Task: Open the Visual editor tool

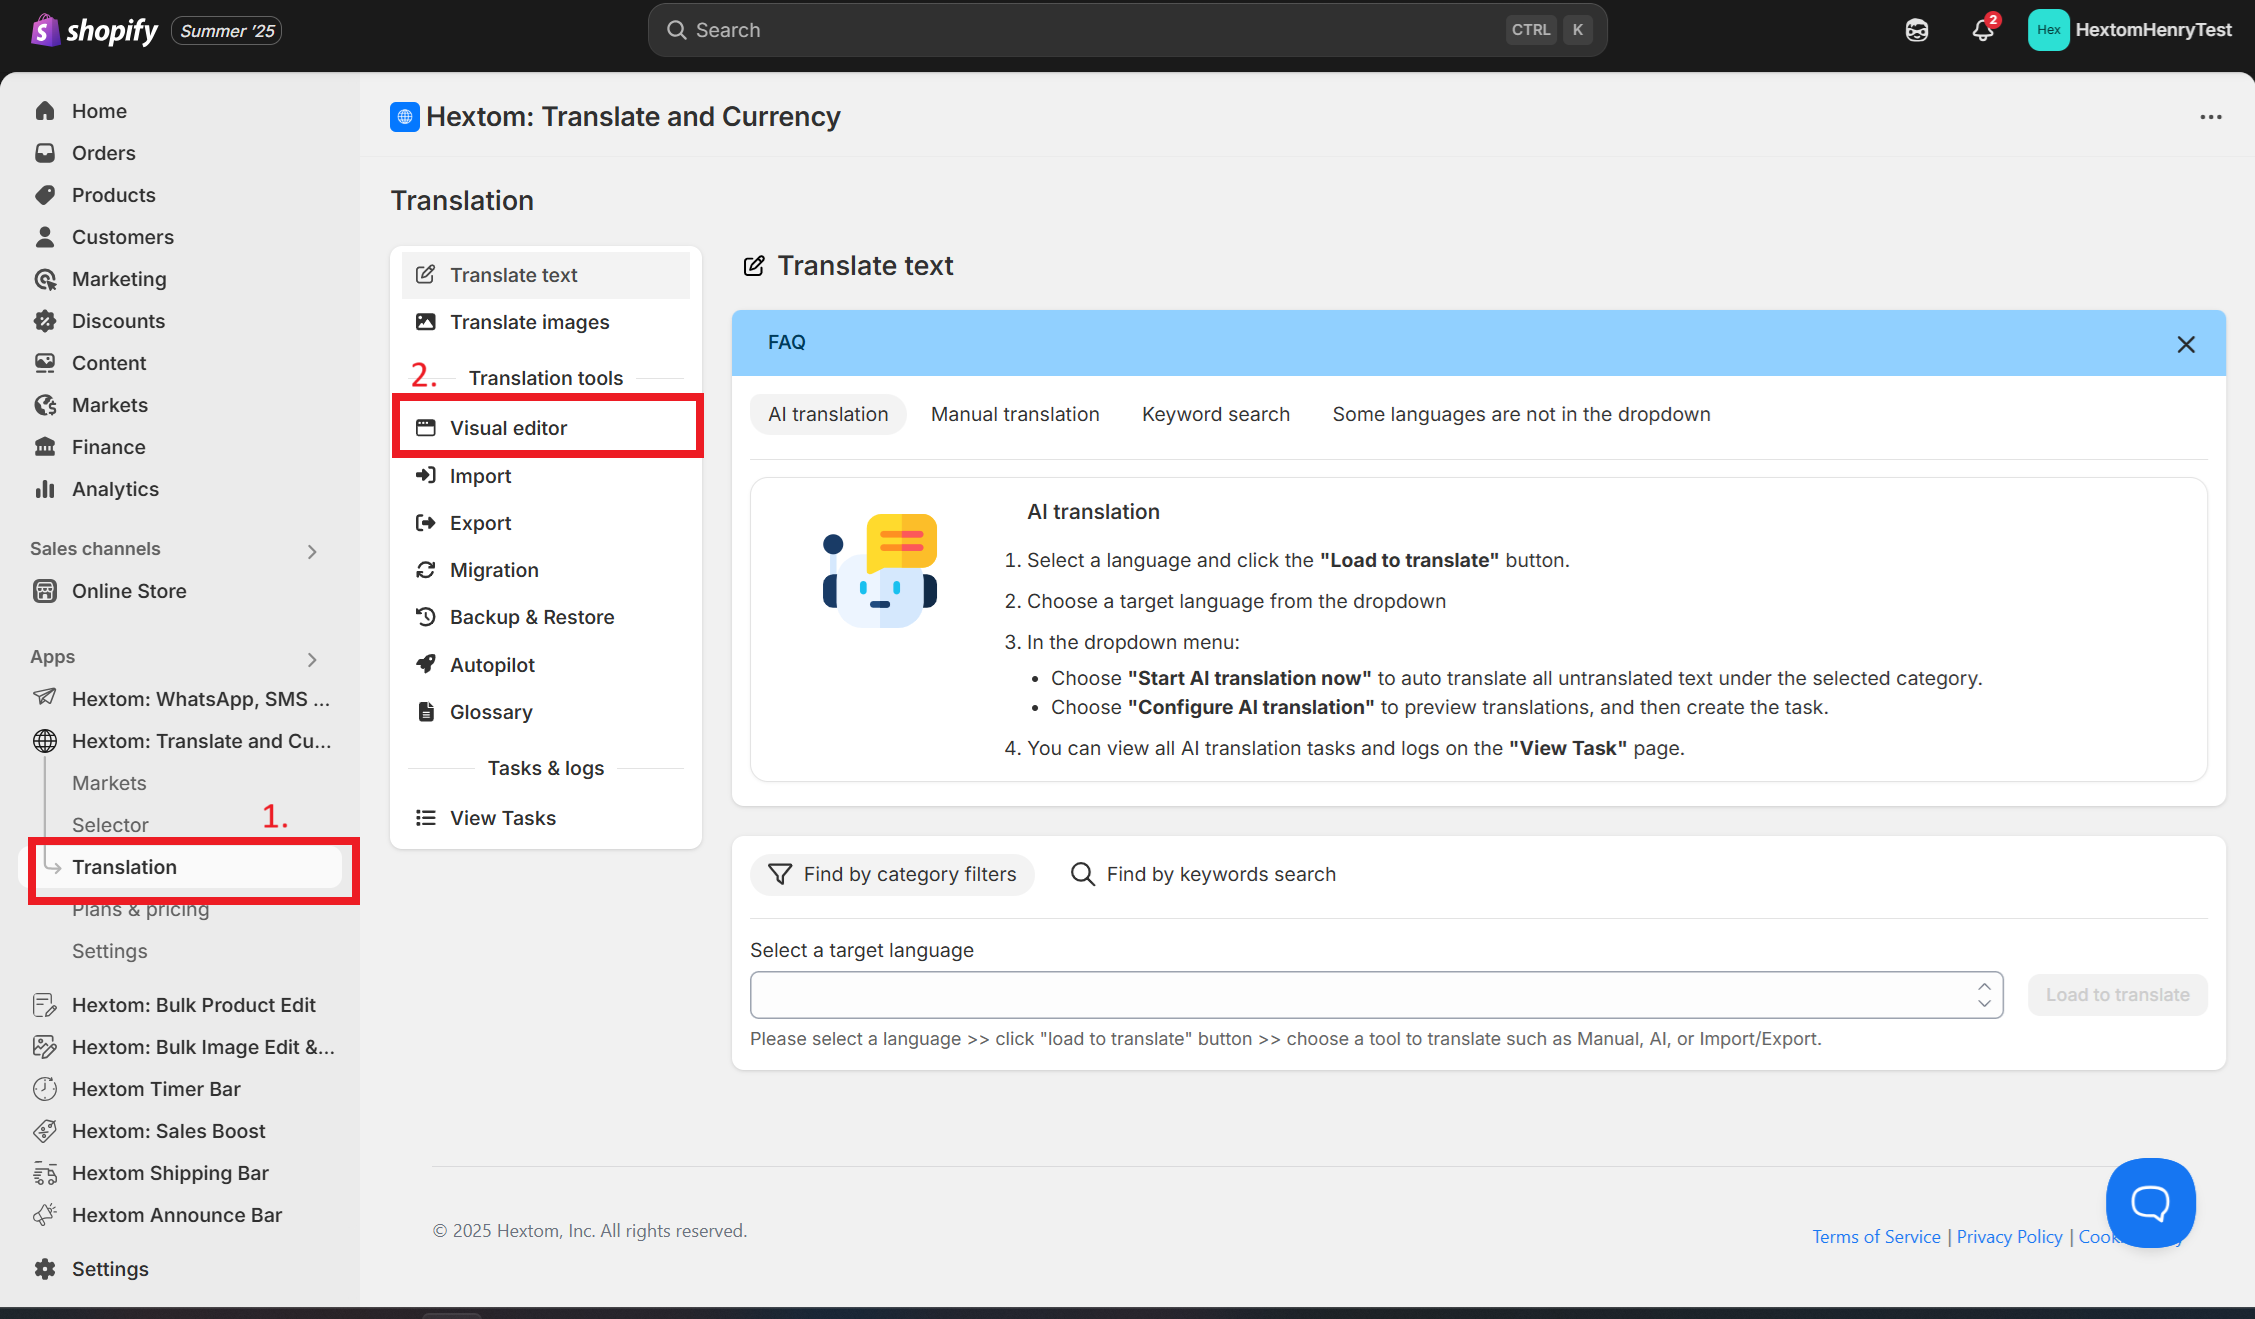Action: [545, 428]
